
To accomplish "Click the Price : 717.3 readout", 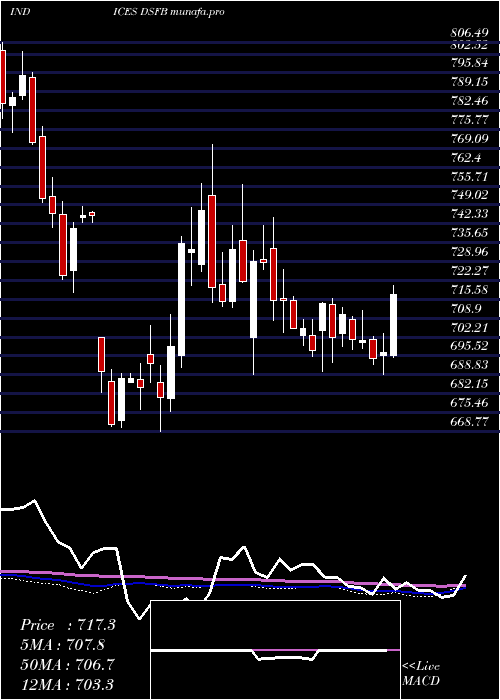I will point(68,625).
